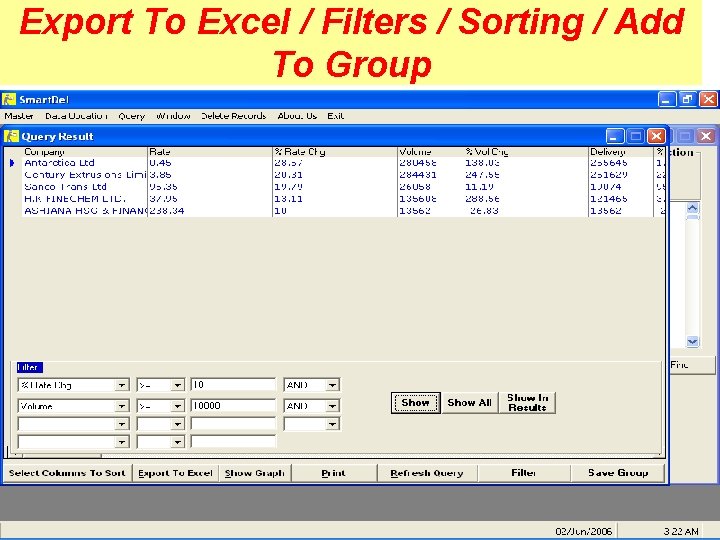Expand the operator dropdown in % Rate Chg row
Viewport: 720px width, 540px height.
[178, 385]
